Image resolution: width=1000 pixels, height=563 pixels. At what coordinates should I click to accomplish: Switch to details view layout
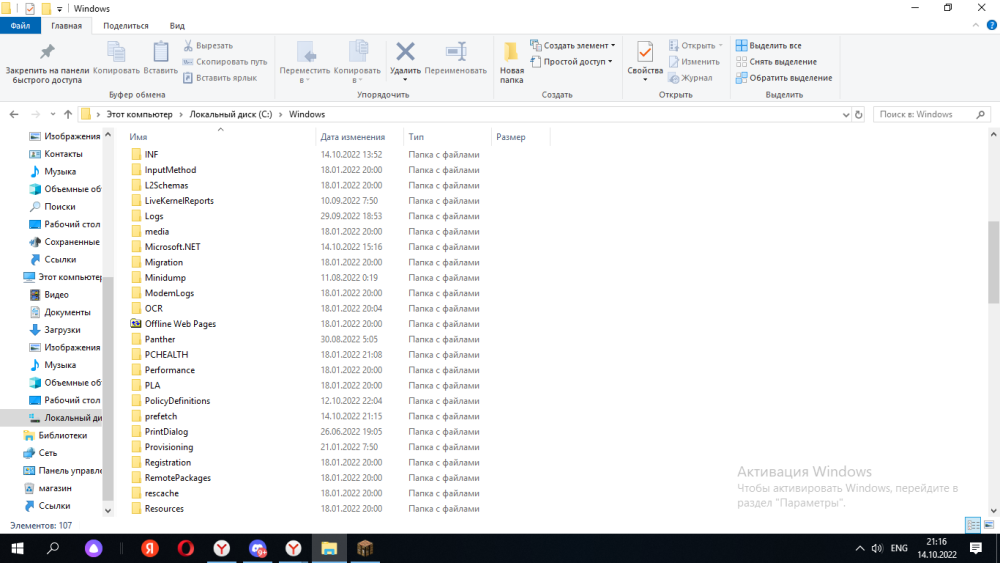tap(973, 525)
